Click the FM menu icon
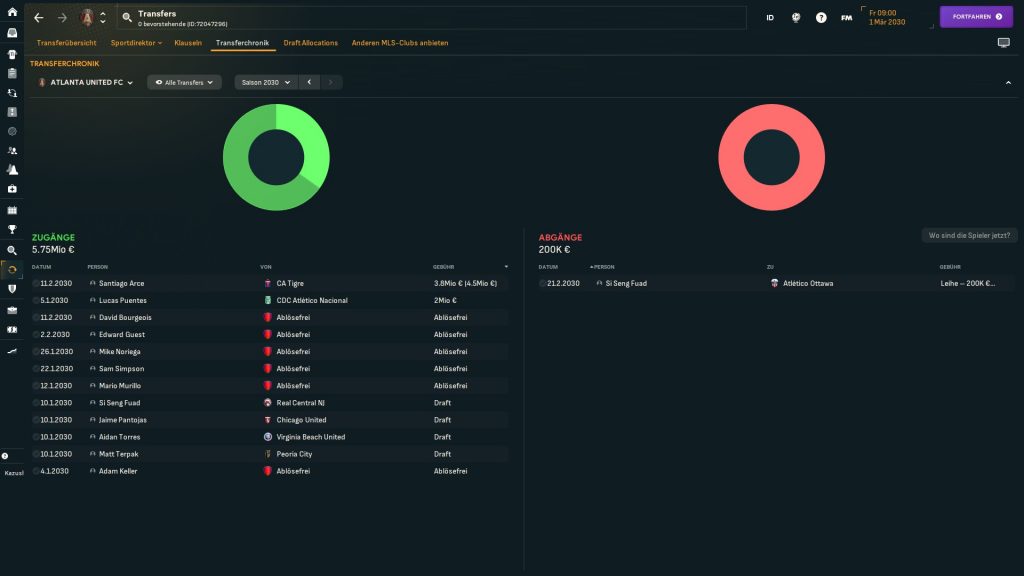The height and width of the screenshot is (576, 1024). tap(847, 18)
